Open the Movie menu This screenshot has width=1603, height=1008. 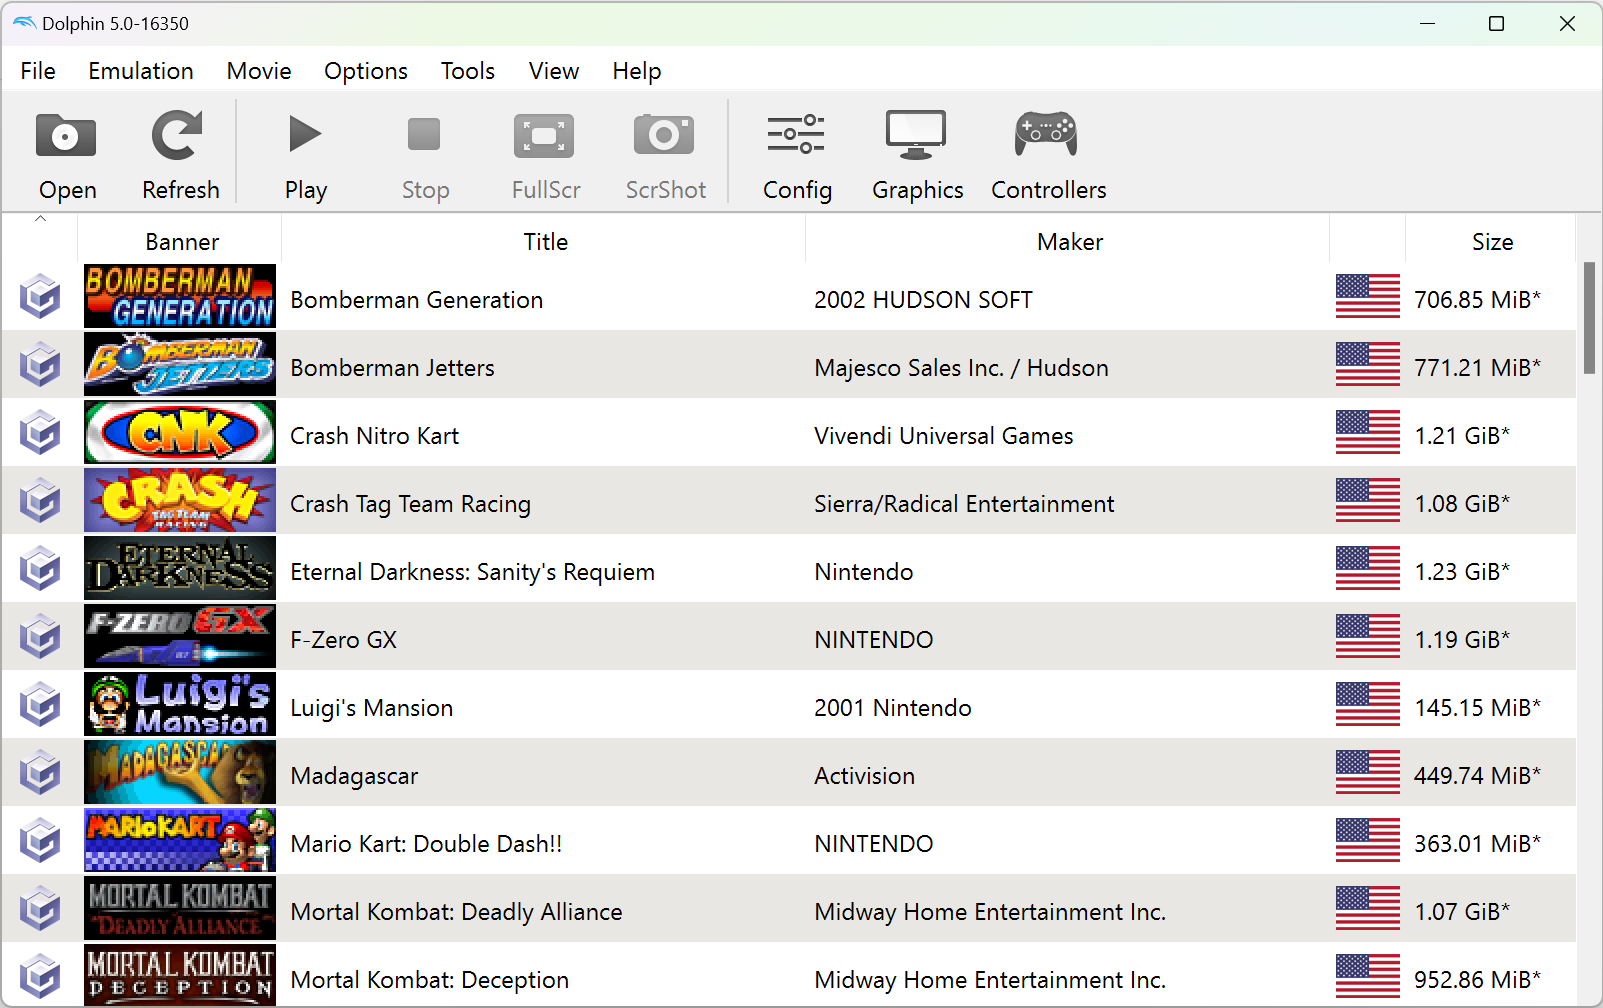pos(259,71)
